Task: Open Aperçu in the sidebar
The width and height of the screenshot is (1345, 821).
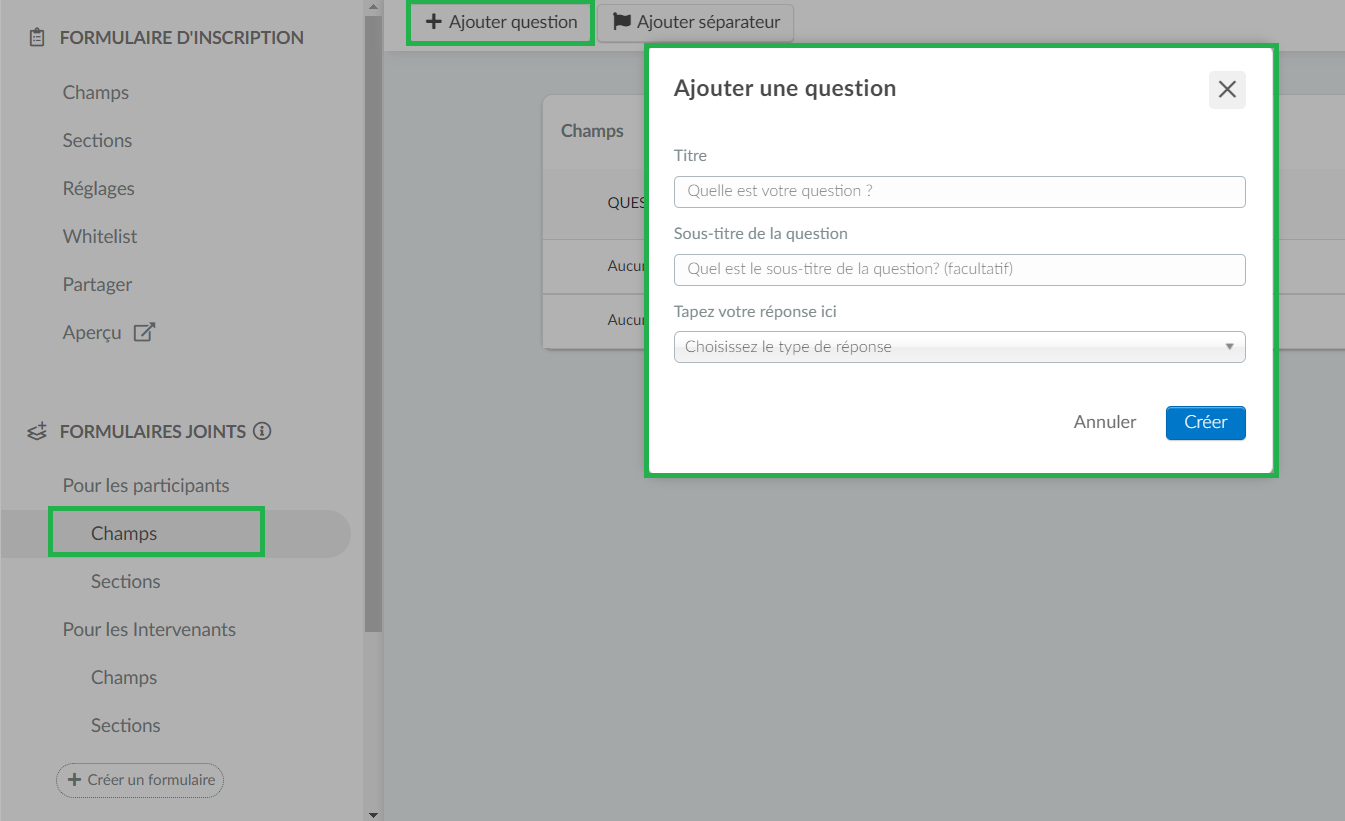Action: 92,333
